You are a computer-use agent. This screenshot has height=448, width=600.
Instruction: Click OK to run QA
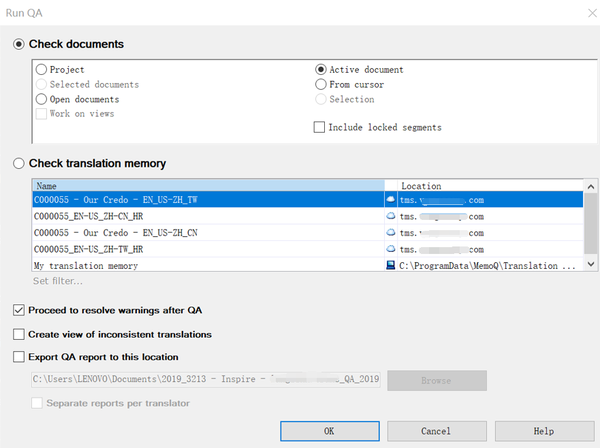pyautogui.click(x=328, y=431)
